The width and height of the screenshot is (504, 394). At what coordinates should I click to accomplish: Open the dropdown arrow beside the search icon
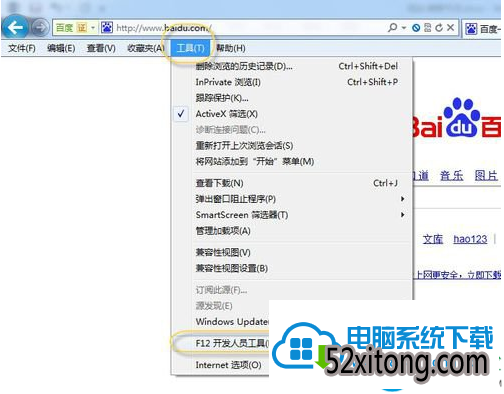point(404,28)
